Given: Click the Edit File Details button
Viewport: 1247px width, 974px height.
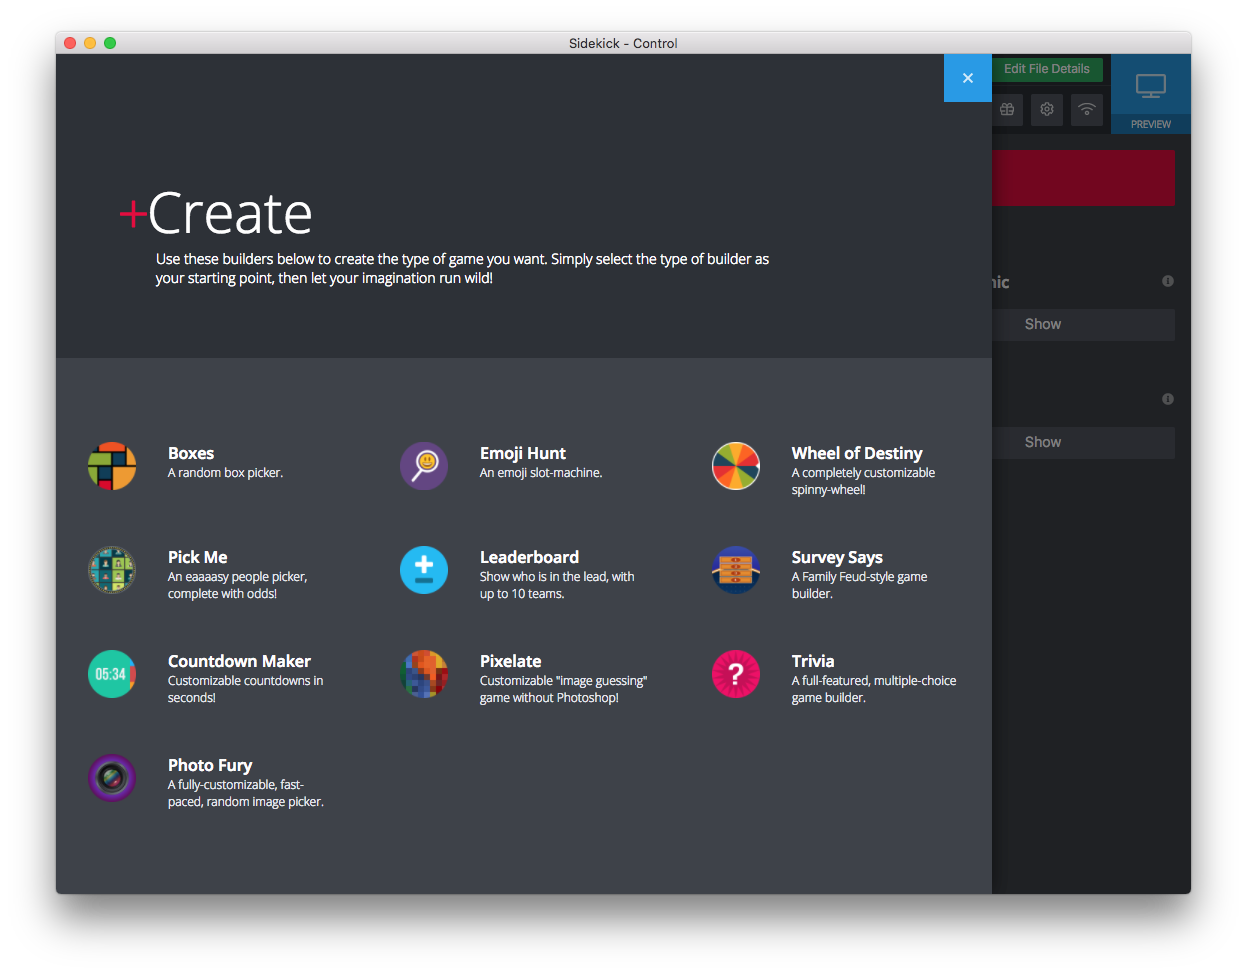Looking at the screenshot, I should click(x=1047, y=69).
